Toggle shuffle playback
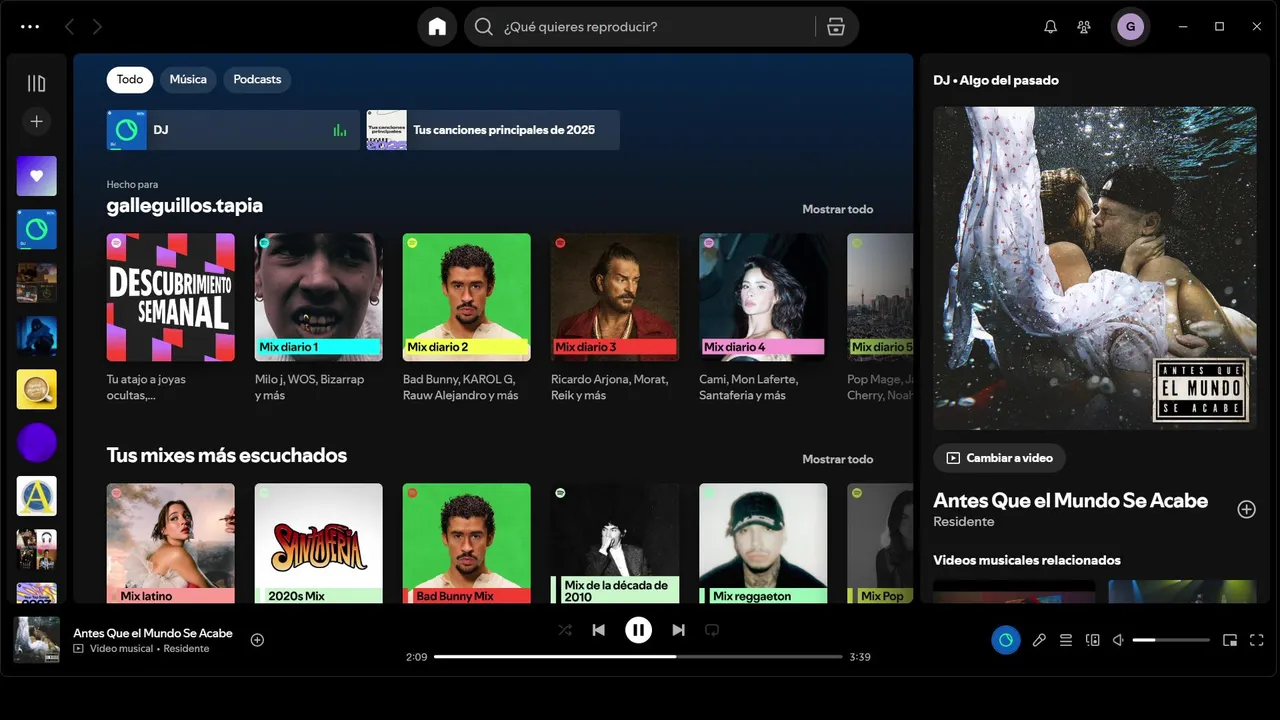Image resolution: width=1280 pixels, height=720 pixels. pyautogui.click(x=565, y=630)
